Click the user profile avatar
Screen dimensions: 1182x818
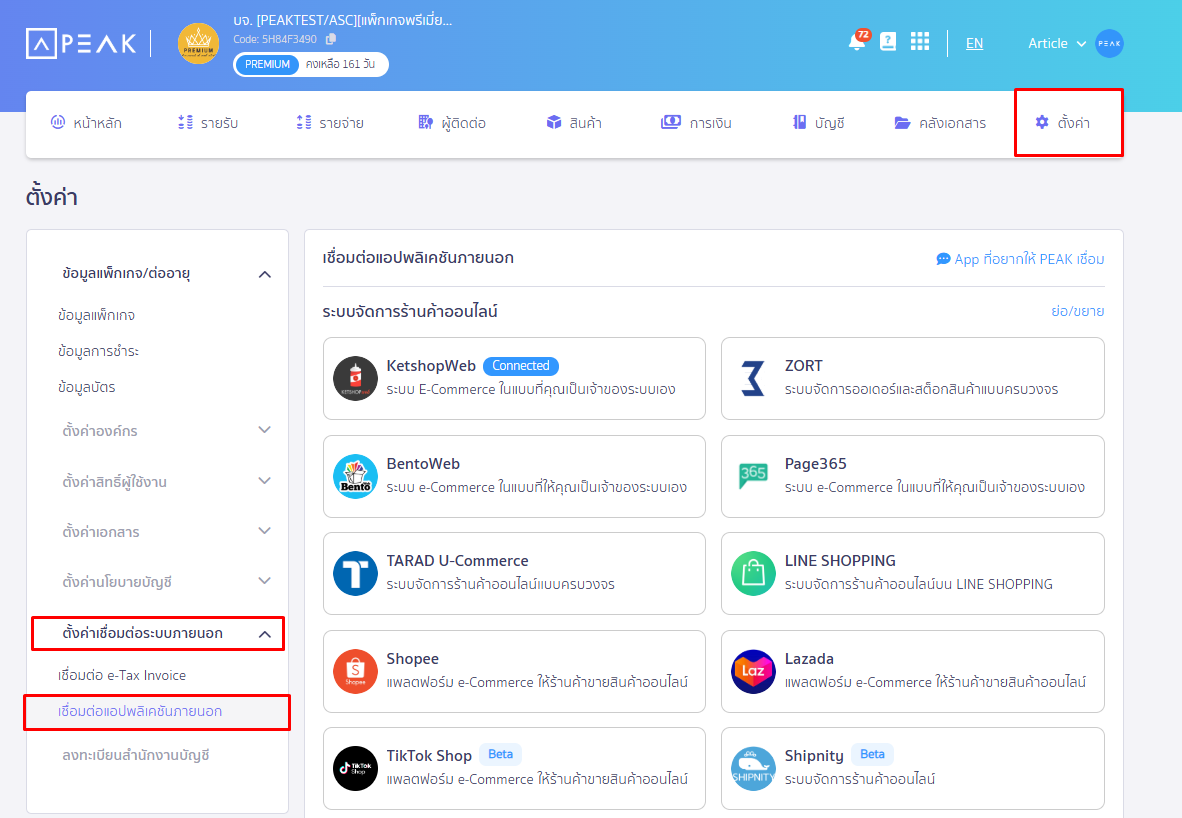pyautogui.click(x=1109, y=43)
